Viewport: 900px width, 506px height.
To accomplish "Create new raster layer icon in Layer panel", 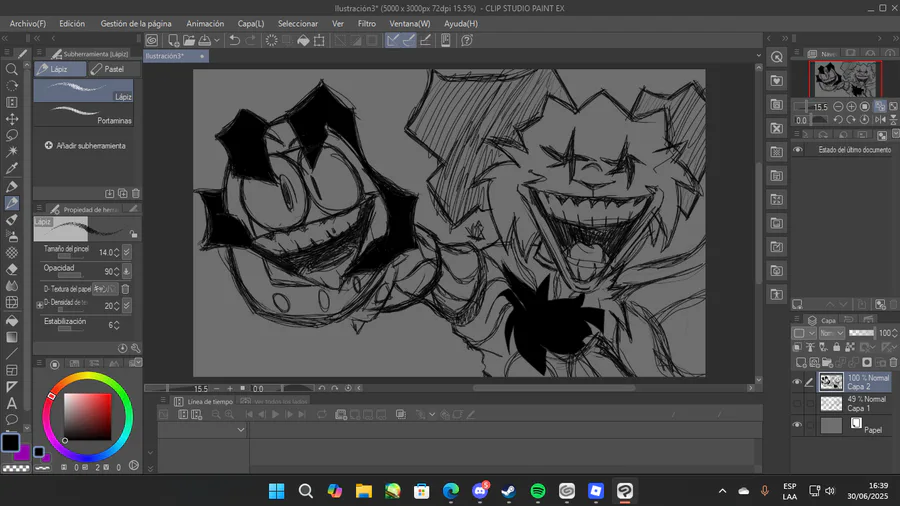I will pos(801,362).
